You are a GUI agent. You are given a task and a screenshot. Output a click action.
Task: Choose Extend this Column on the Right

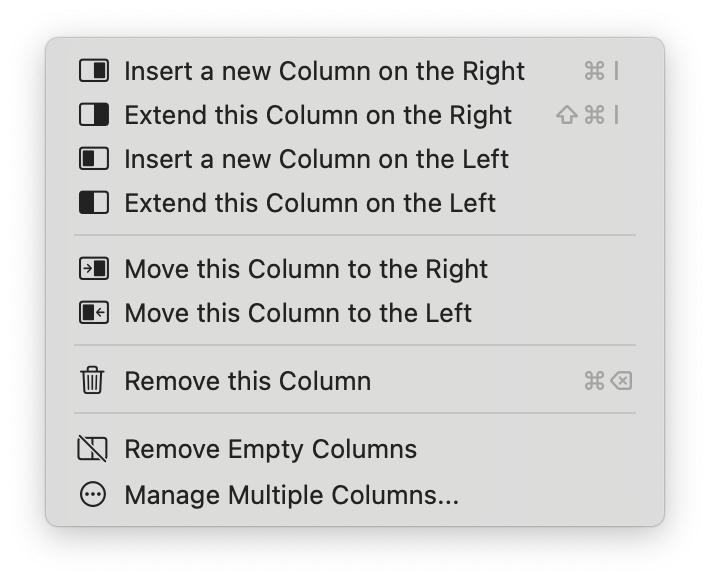pyautogui.click(x=355, y=115)
